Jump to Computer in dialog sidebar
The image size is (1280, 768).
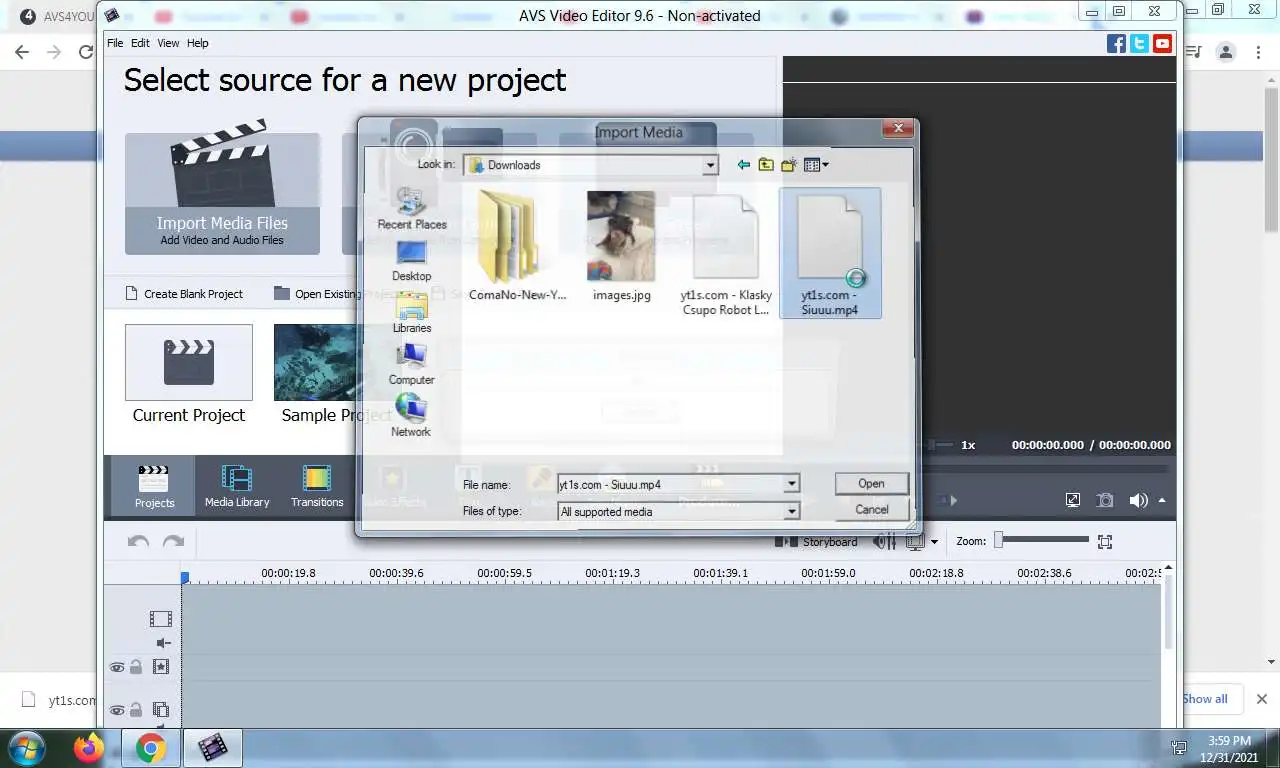[411, 365]
